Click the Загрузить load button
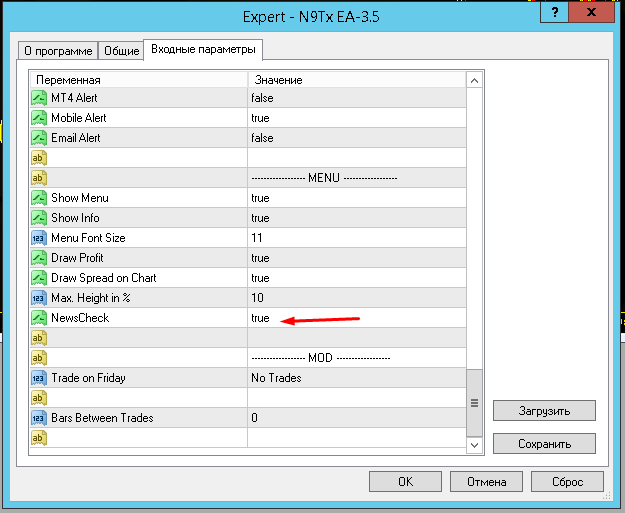This screenshot has width=625, height=513. 544,411
